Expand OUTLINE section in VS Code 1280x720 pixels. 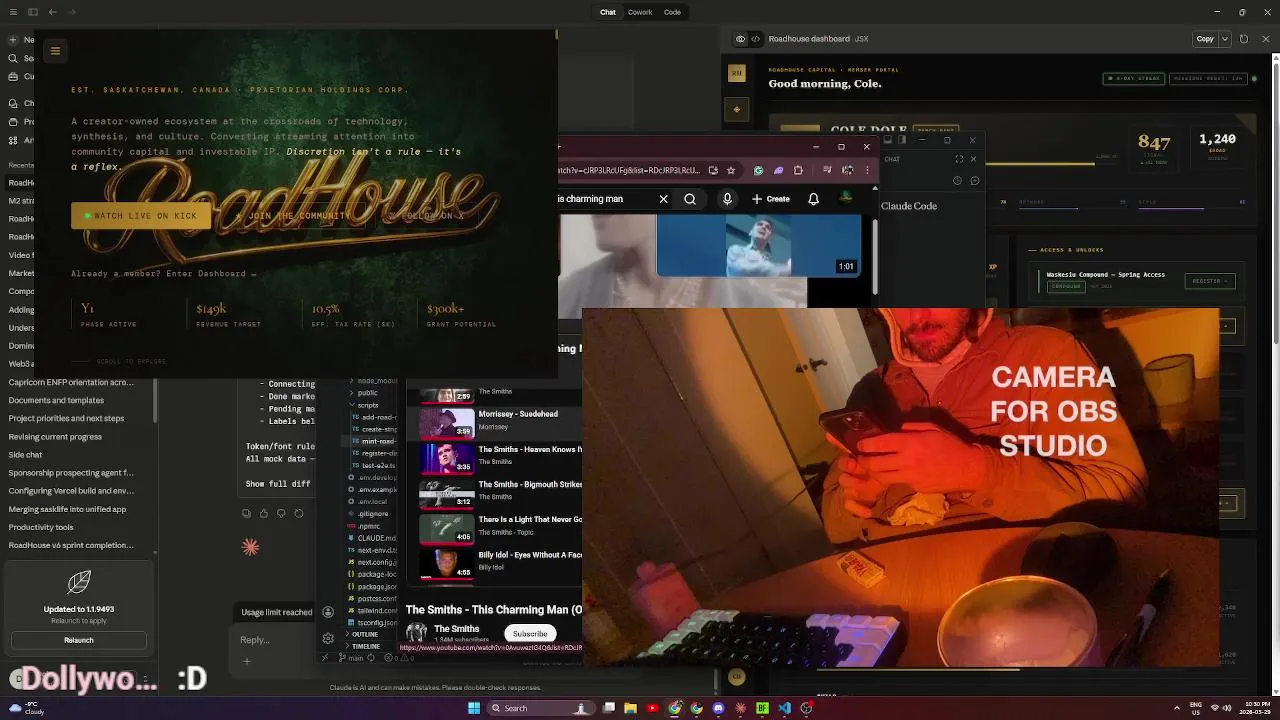(364, 633)
